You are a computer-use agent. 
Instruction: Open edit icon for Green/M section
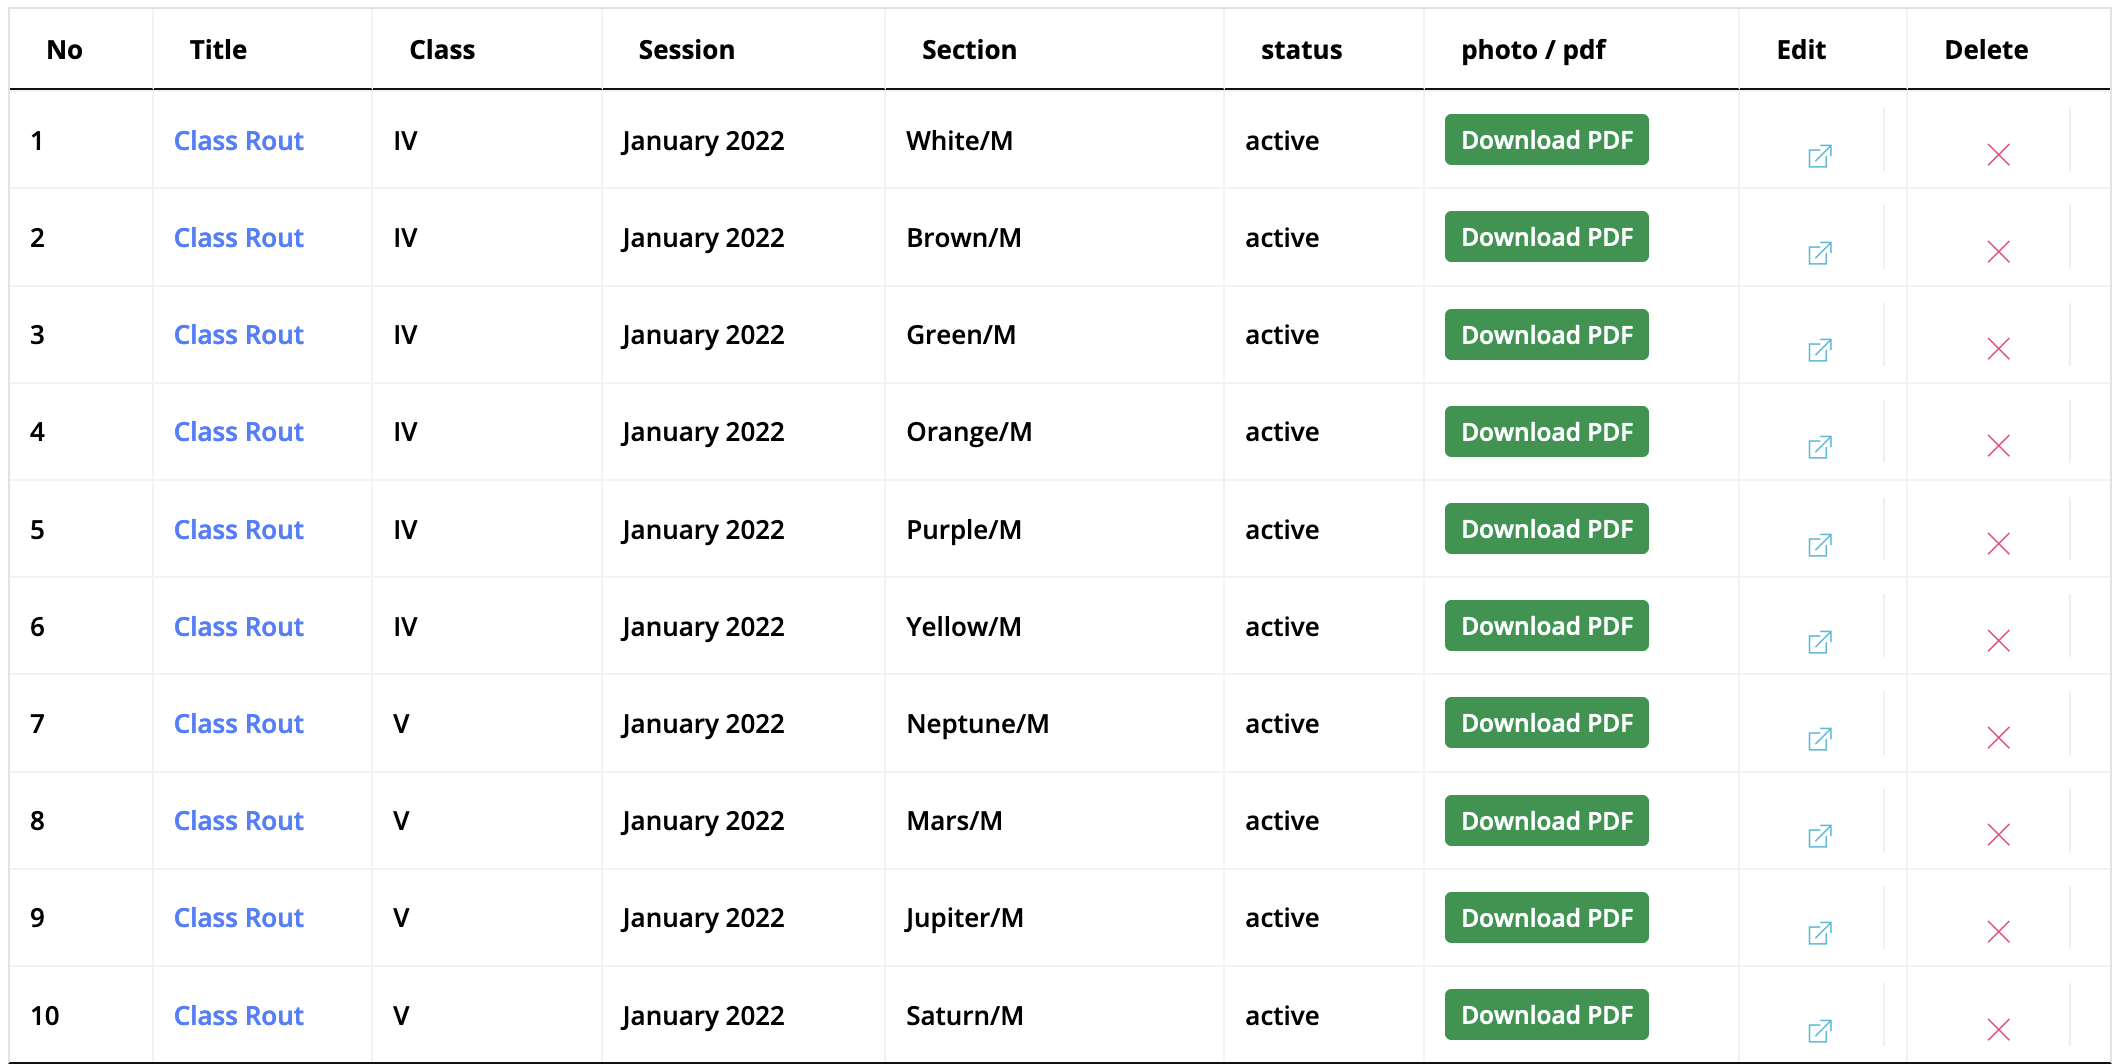[1819, 350]
